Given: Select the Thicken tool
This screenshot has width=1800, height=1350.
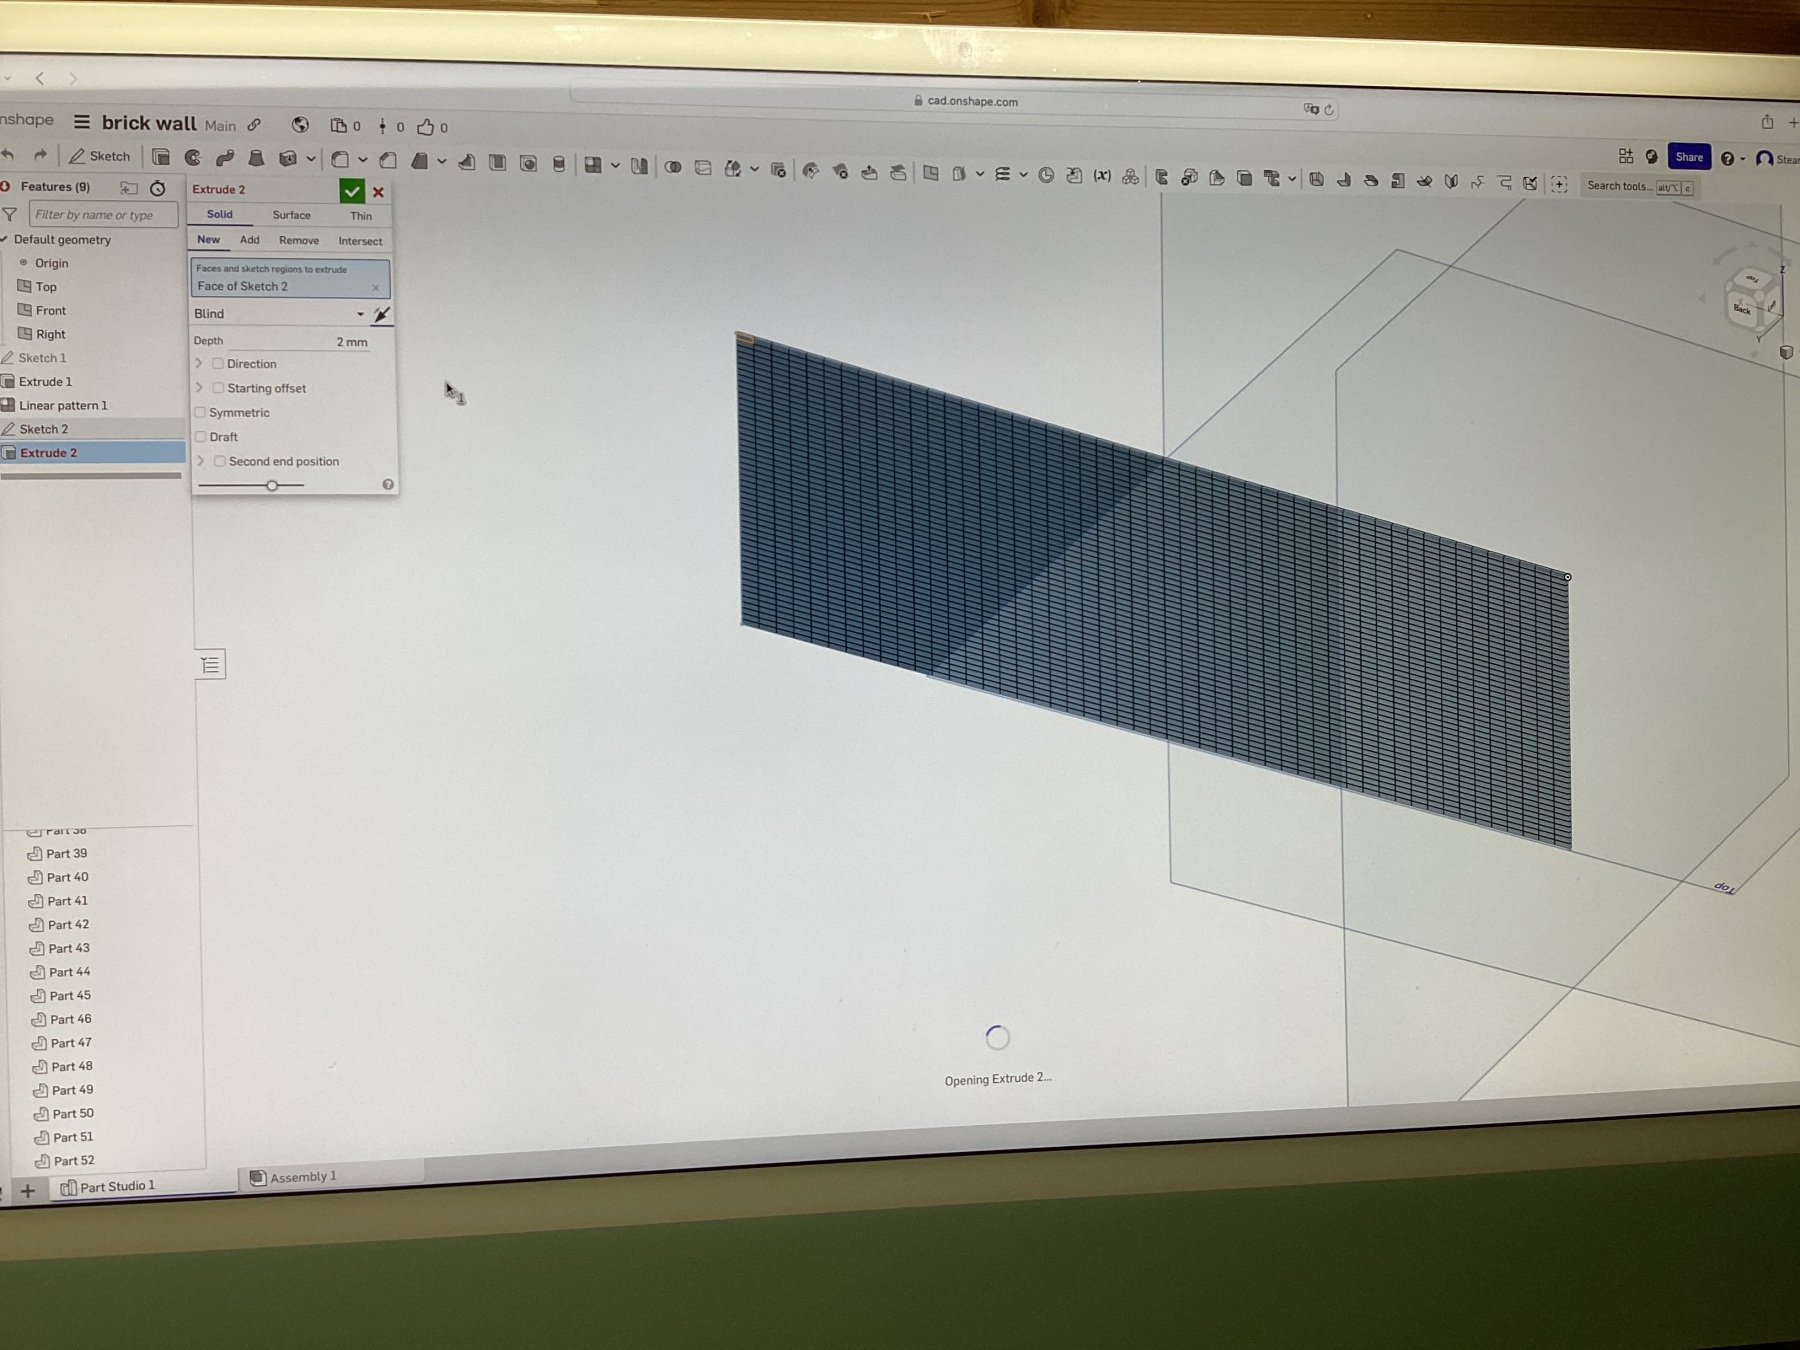Looking at the screenshot, I should point(288,158).
